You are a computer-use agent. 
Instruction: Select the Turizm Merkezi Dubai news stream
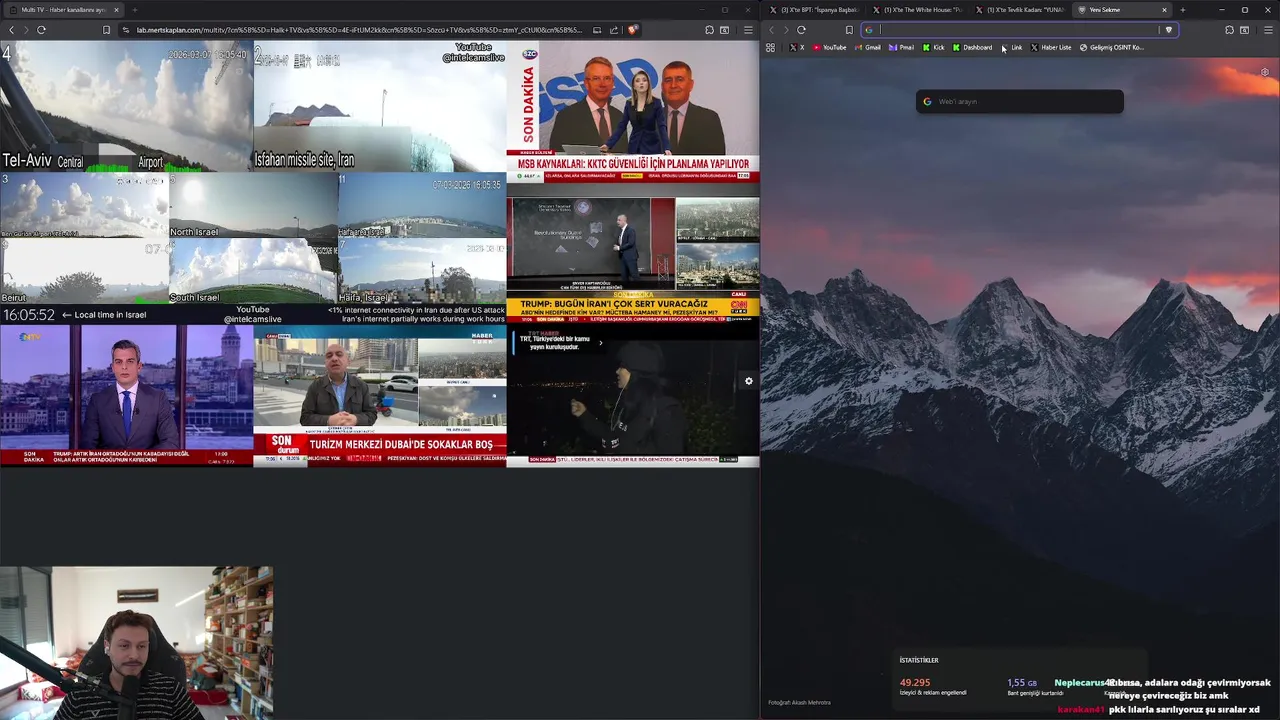click(380, 398)
